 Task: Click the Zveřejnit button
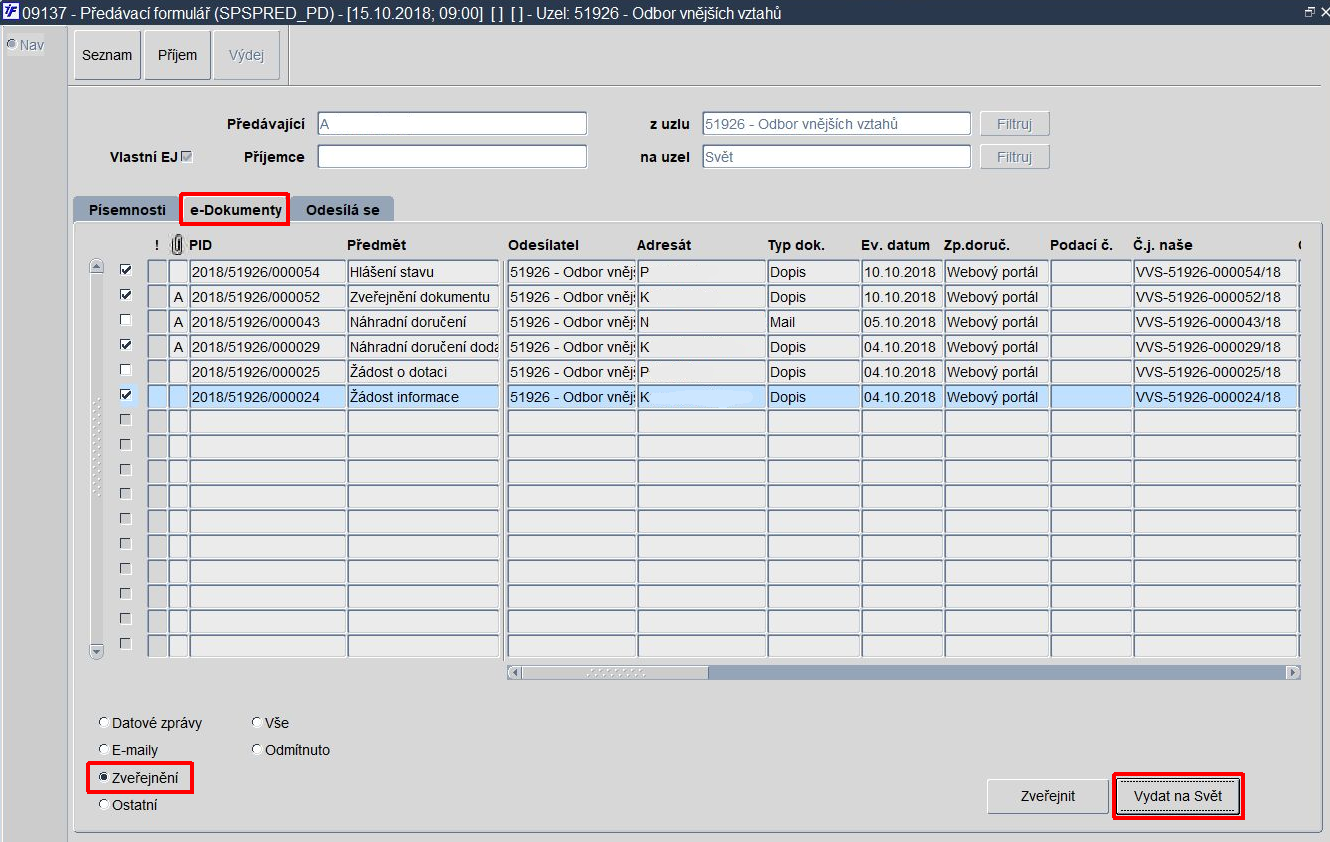point(1048,796)
